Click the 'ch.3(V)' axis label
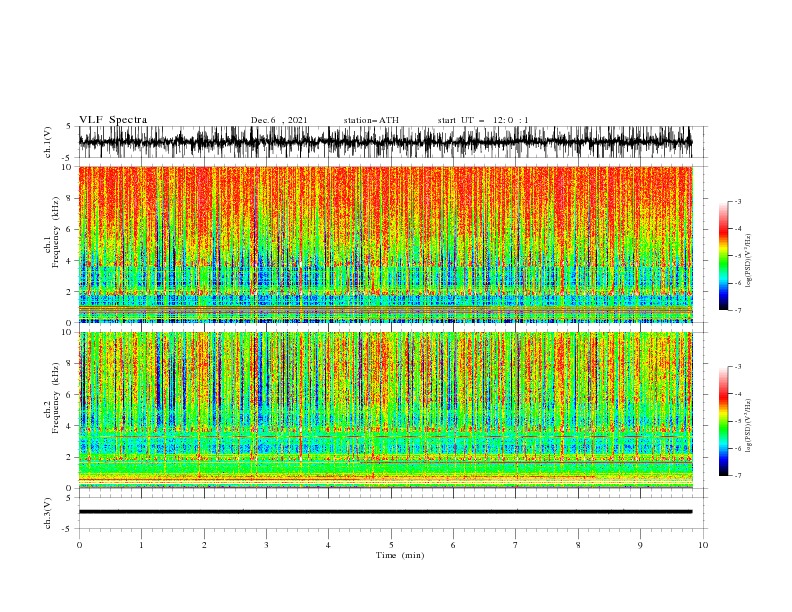The height and width of the screenshot is (612, 792). pos(48,513)
